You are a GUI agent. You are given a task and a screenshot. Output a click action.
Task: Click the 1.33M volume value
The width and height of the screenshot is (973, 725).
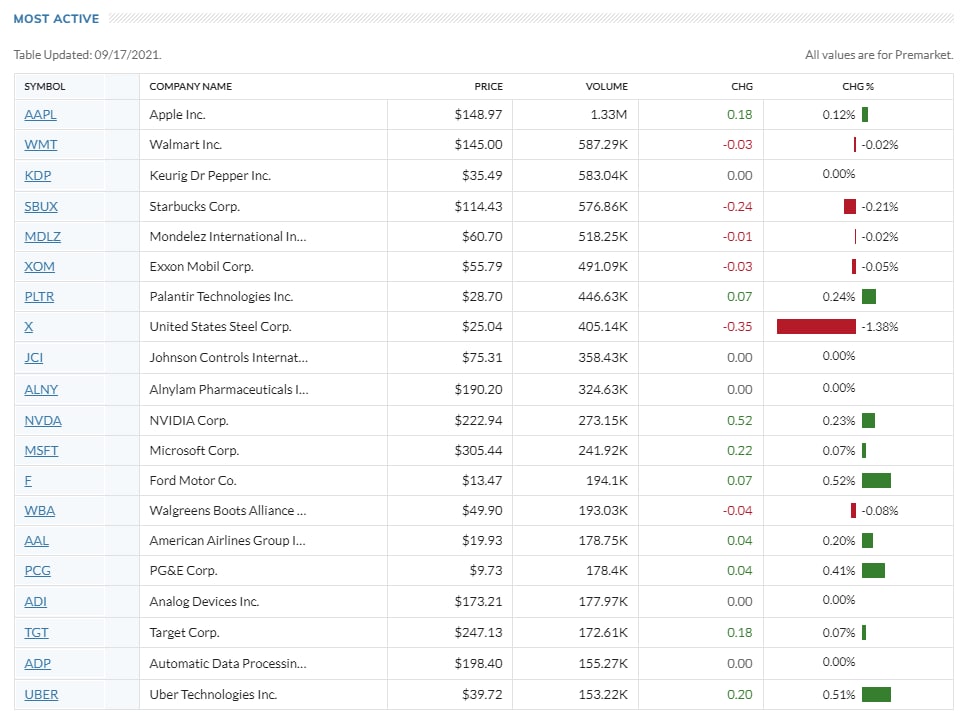pyautogui.click(x=609, y=115)
